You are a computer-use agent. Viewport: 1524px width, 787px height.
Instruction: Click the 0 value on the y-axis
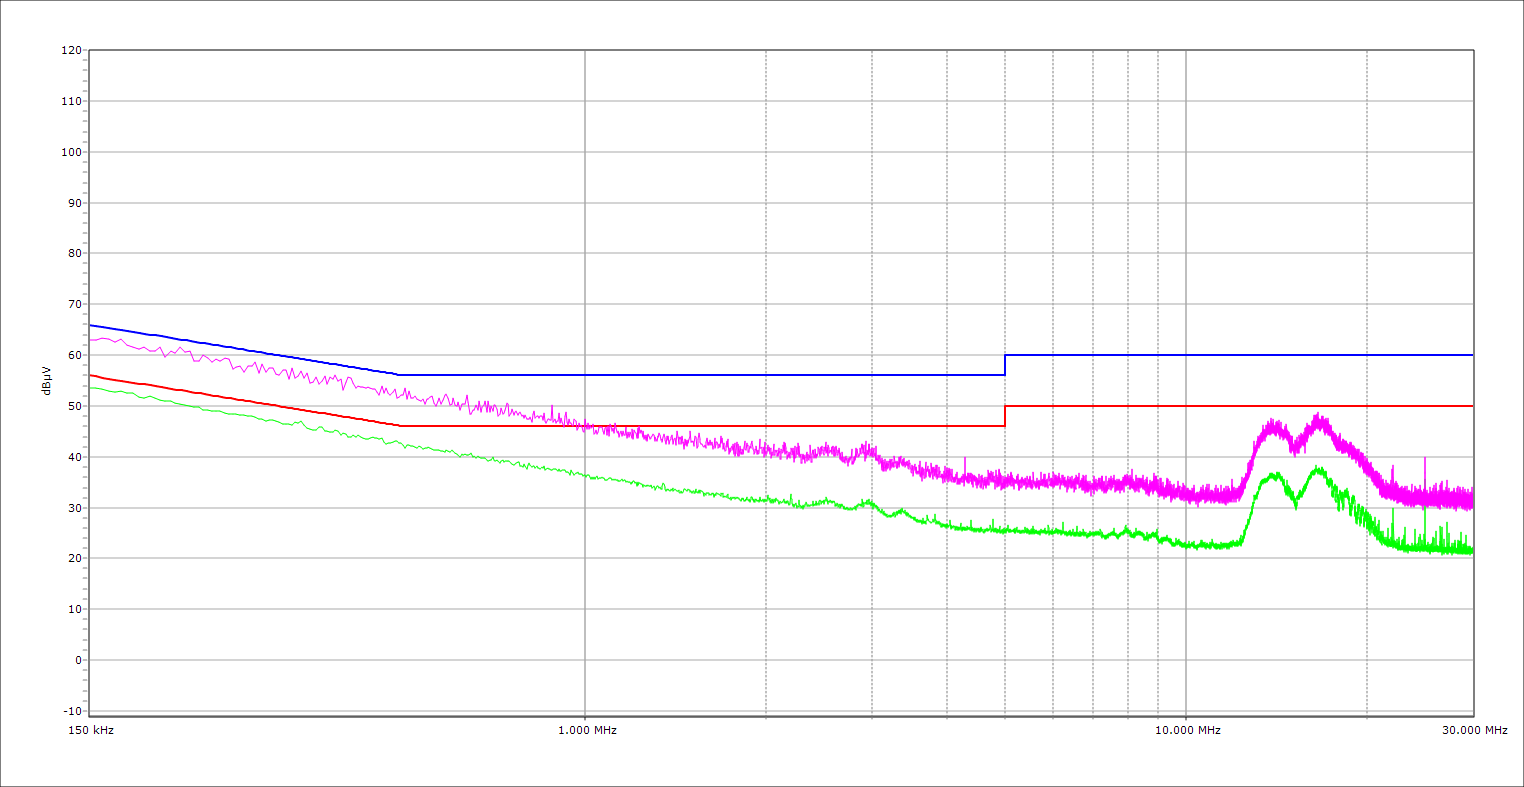coord(77,660)
